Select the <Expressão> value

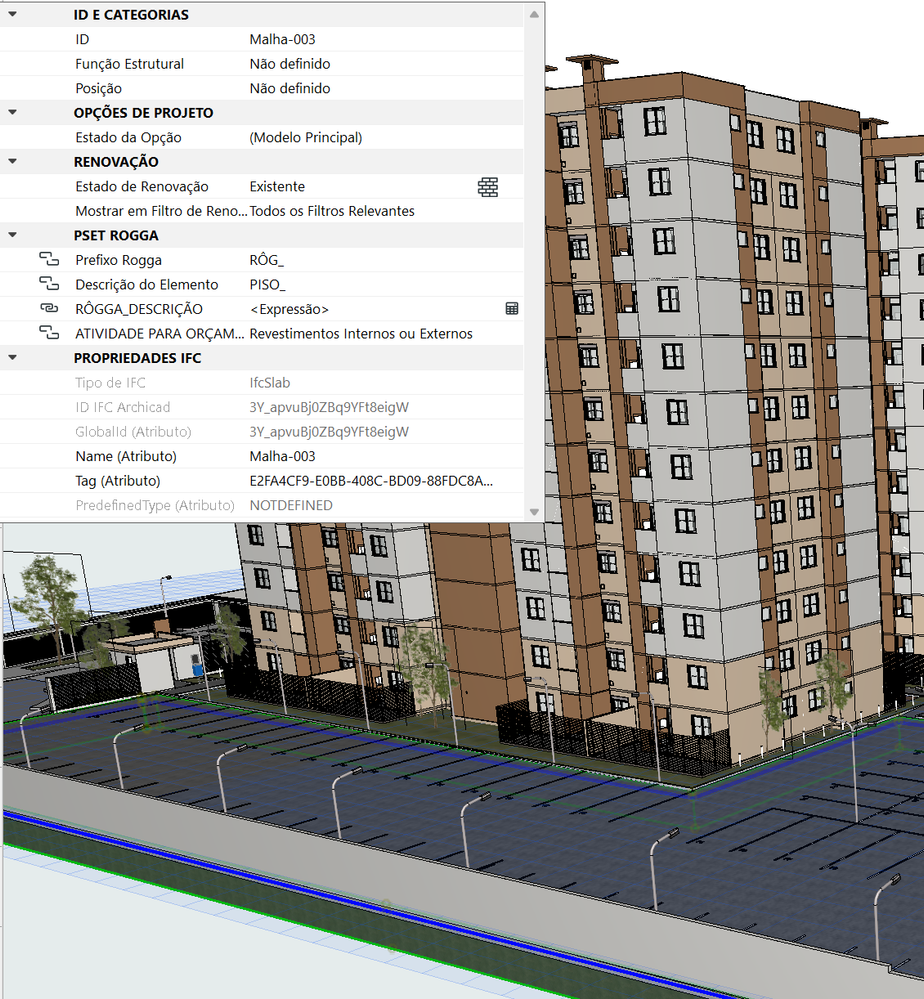(289, 309)
